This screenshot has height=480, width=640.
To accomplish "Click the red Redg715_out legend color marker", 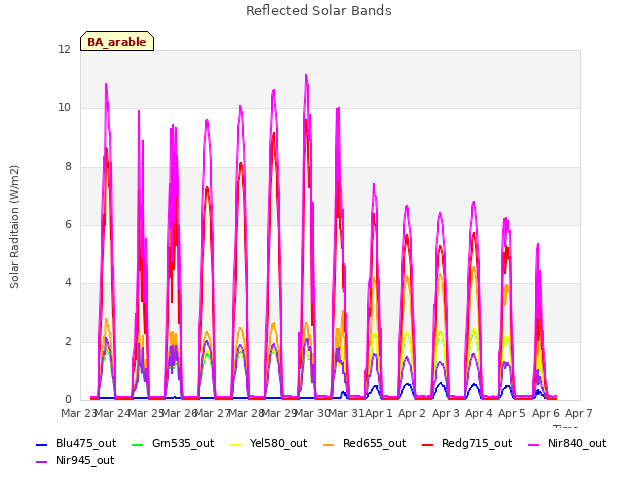I will coord(428,444).
